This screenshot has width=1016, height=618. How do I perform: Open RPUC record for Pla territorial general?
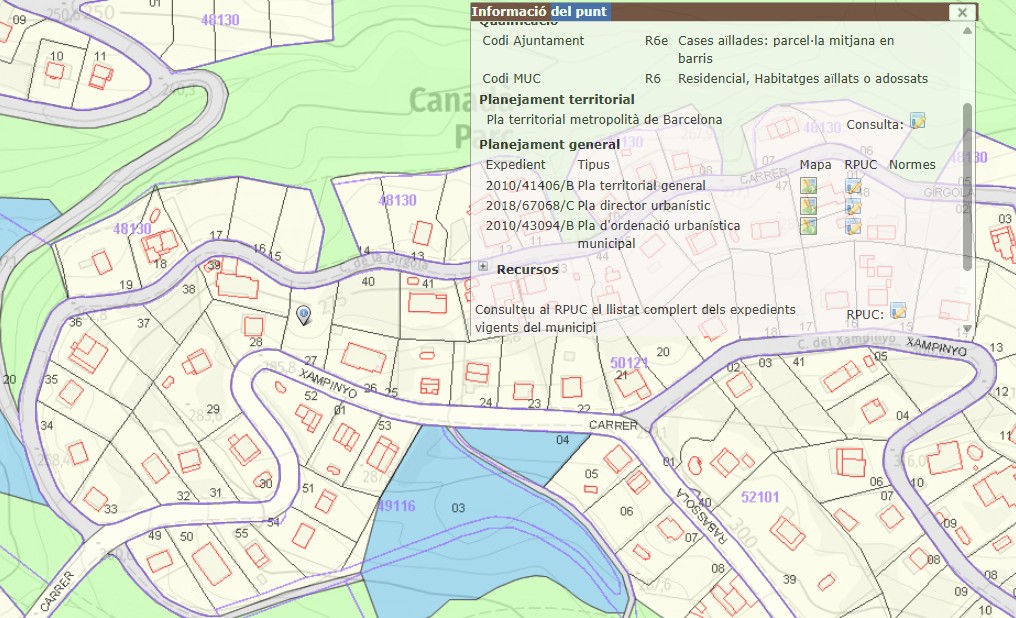coord(853,185)
